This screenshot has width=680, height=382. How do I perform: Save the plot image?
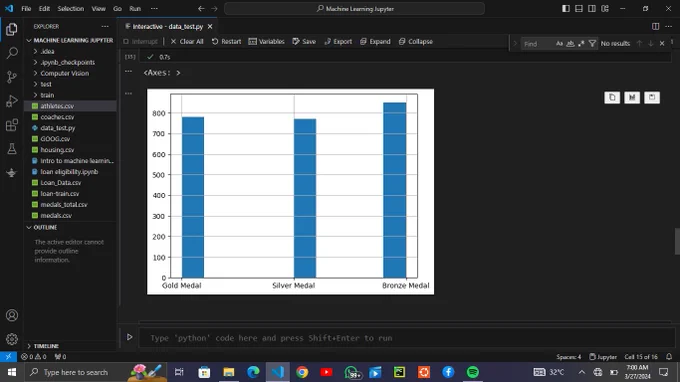tap(652, 97)
